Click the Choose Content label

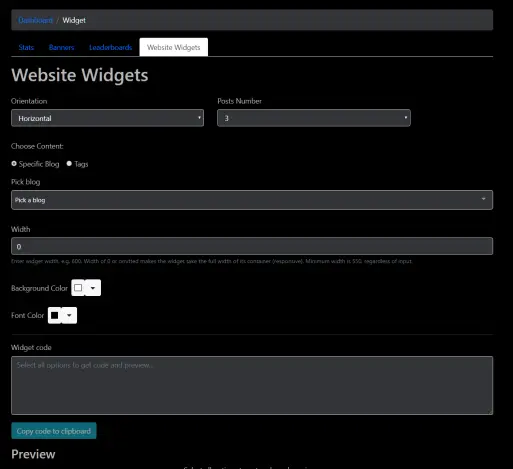(x=37, y=146)
